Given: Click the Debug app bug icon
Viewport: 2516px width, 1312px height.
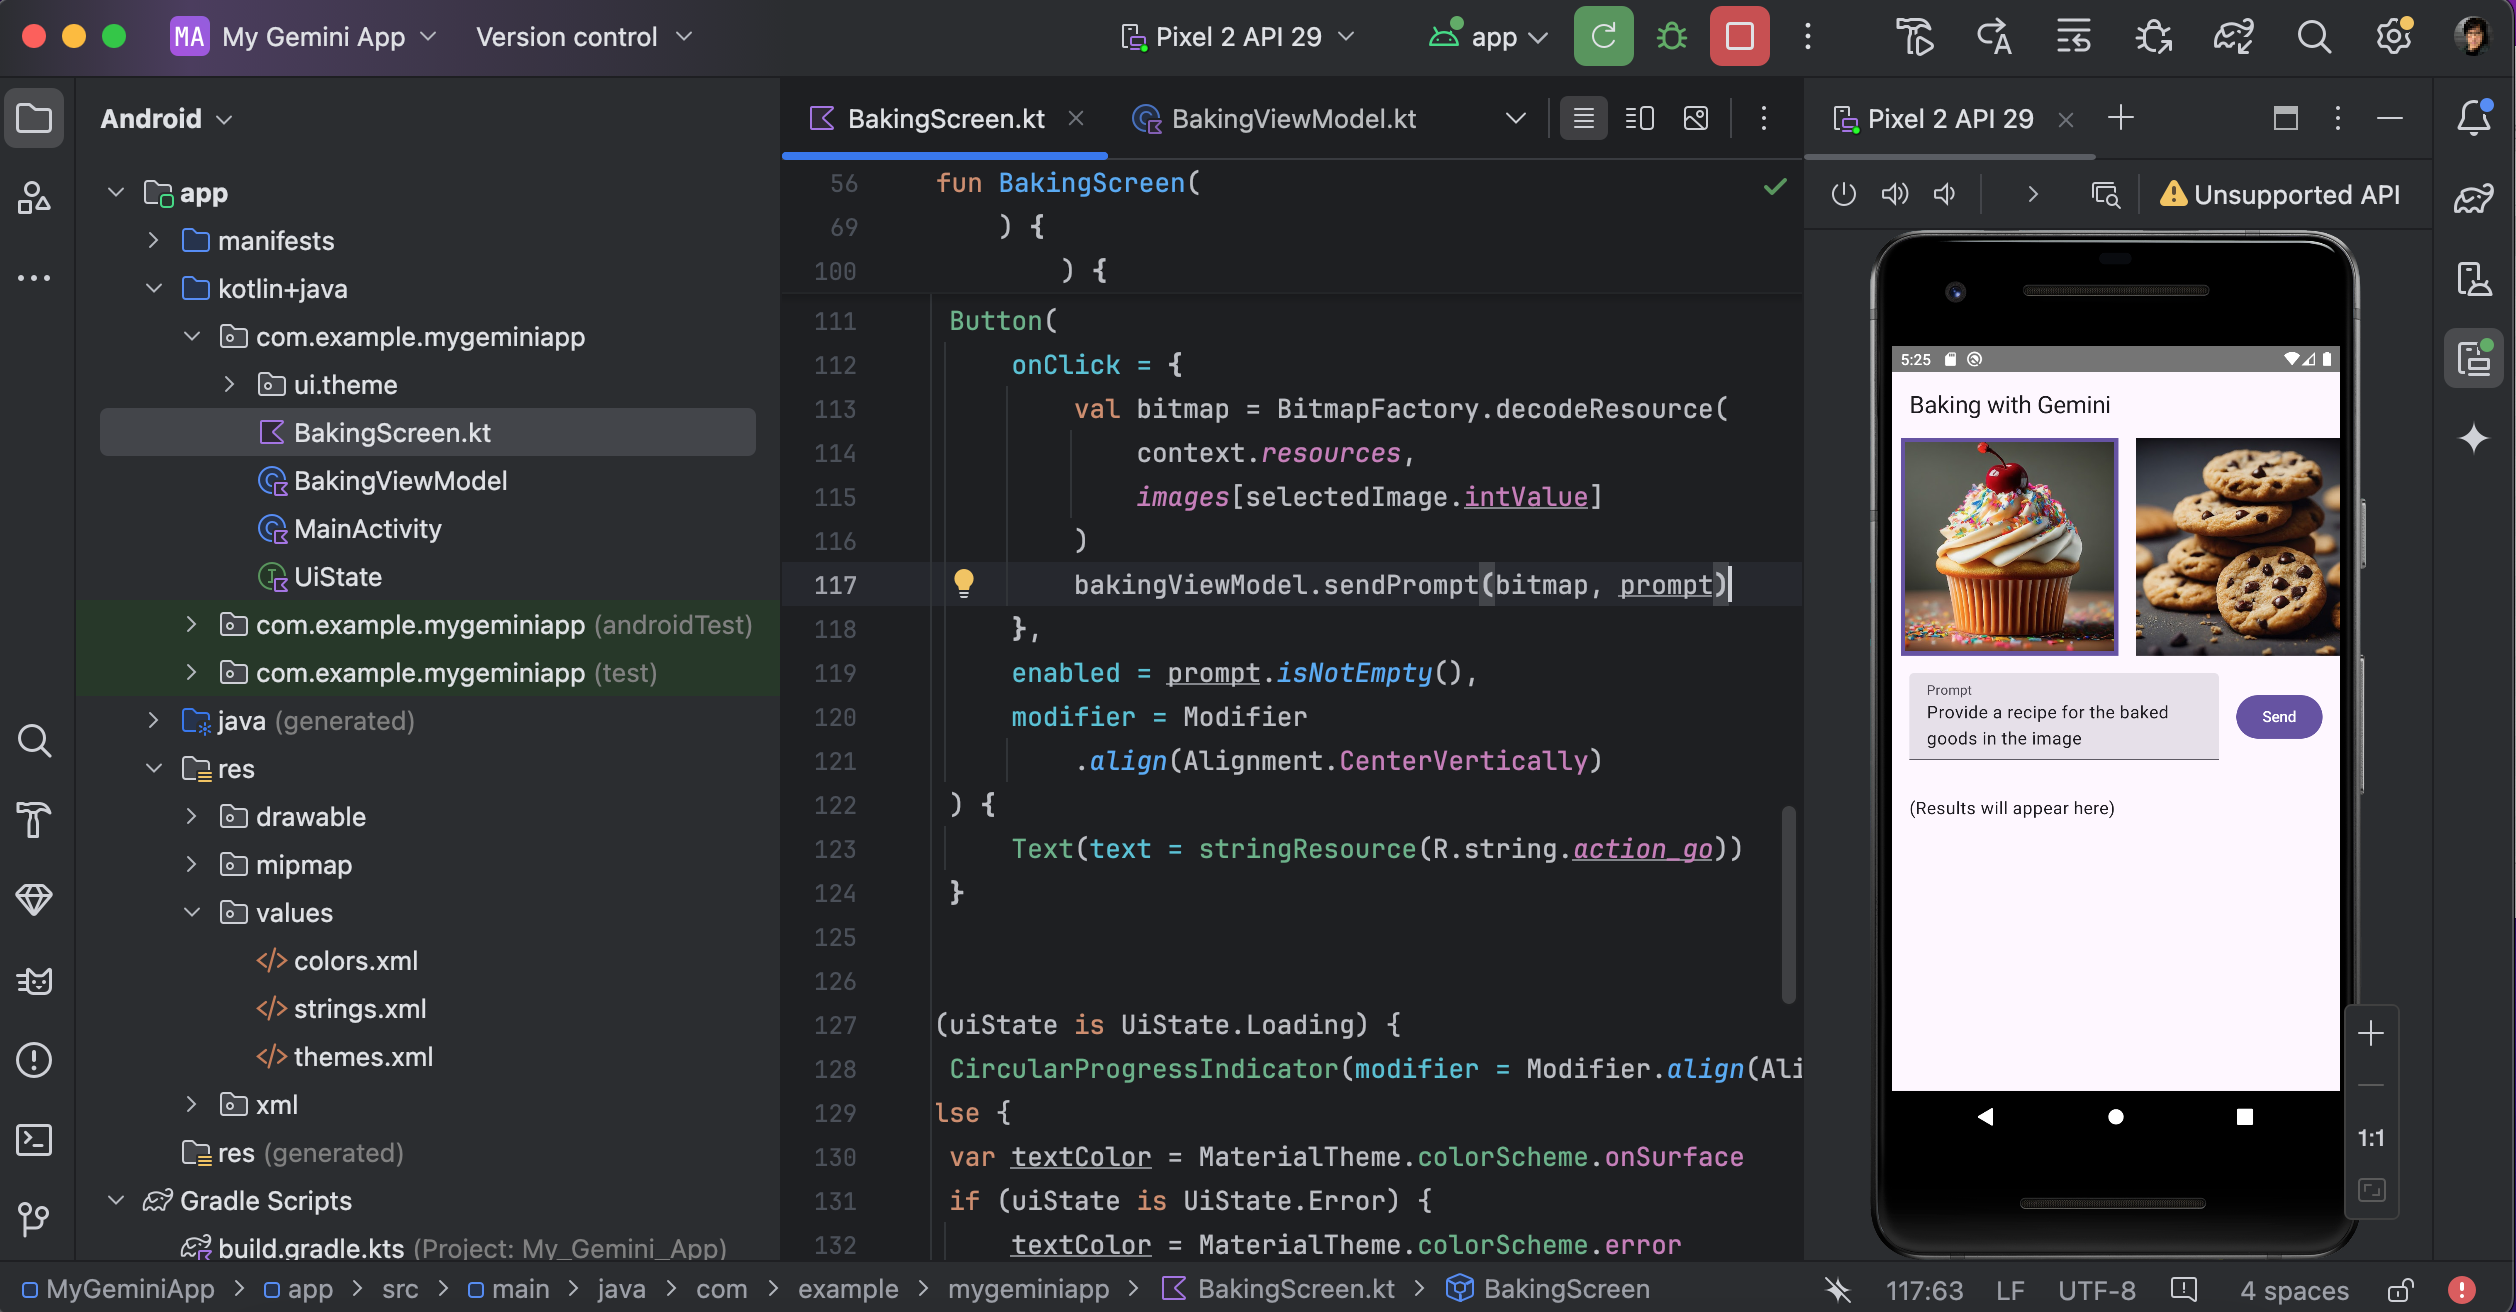Looking at the screenshot, I should point(1671,37).
